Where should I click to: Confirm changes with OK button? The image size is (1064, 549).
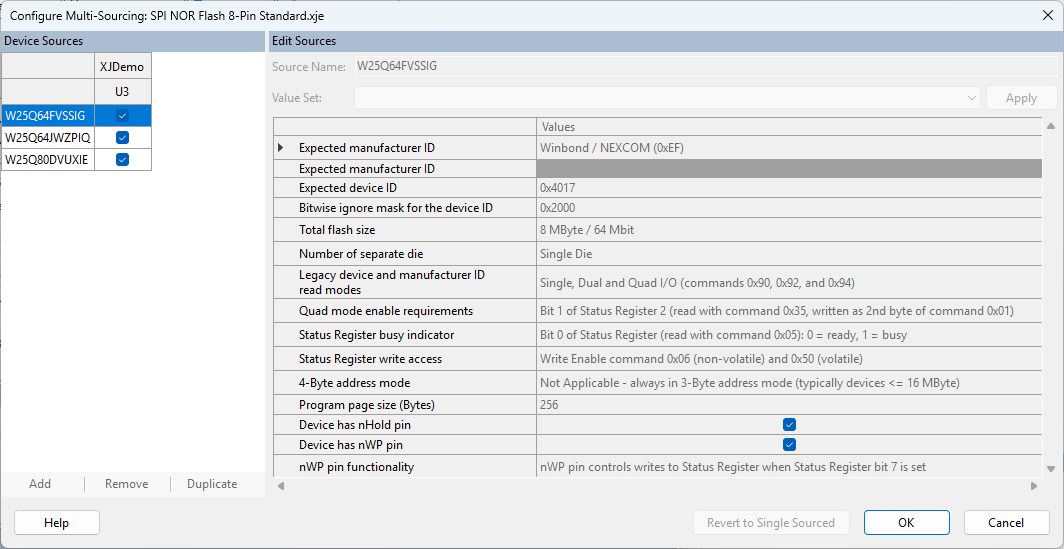coord(906,522)
